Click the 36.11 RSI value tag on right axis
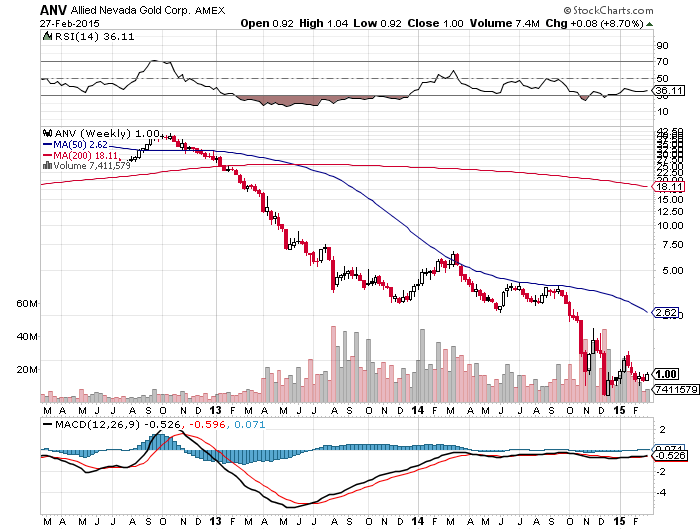 click(669, 91)
